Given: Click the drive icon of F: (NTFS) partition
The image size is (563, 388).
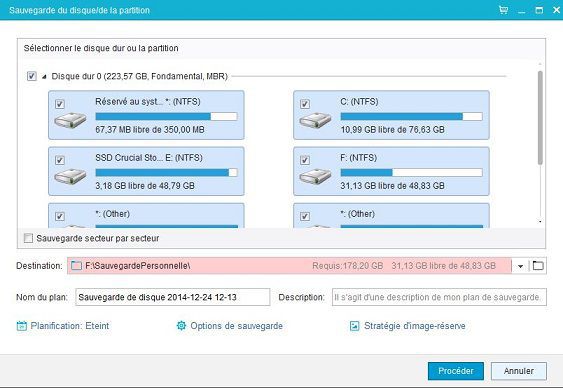Looking at the screenshot, I should (315, 176).
